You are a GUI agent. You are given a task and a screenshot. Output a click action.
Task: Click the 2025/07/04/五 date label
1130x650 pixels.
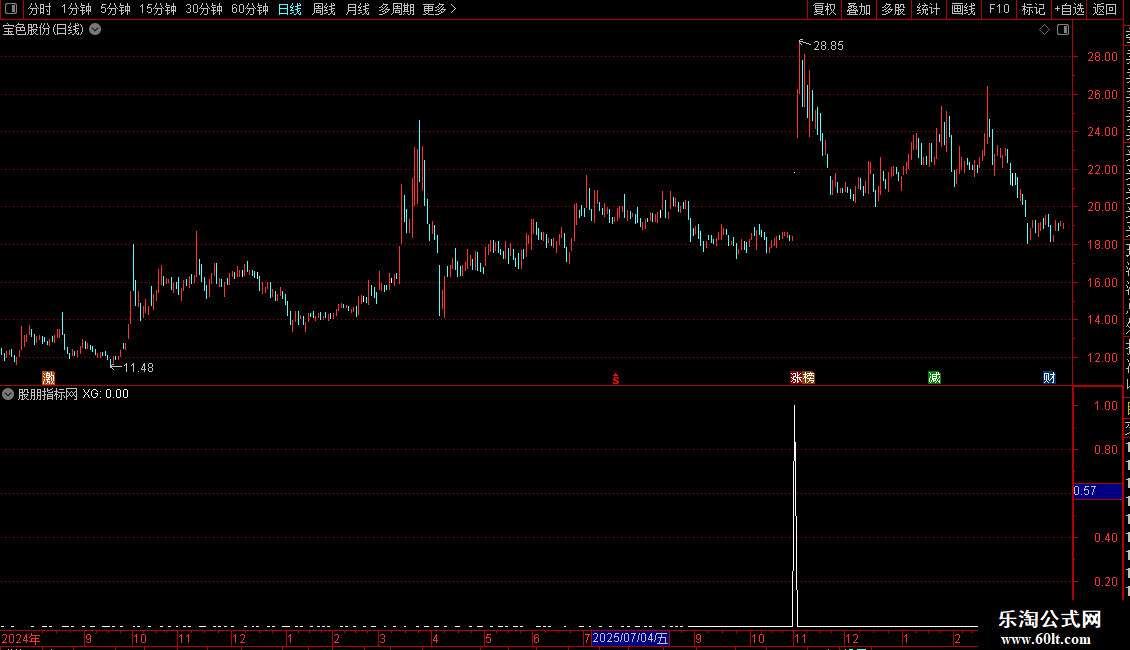pos(630,638)
